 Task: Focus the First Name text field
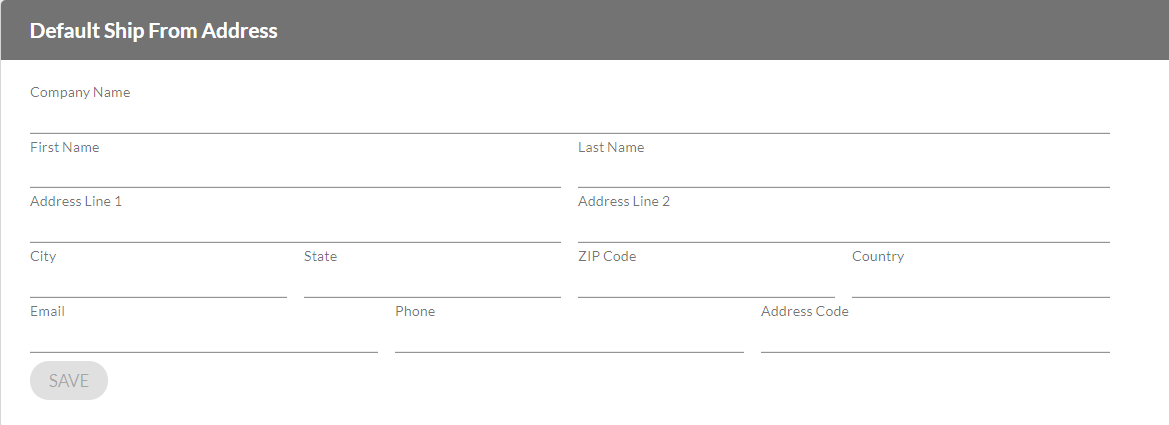(x=295, y=174)
